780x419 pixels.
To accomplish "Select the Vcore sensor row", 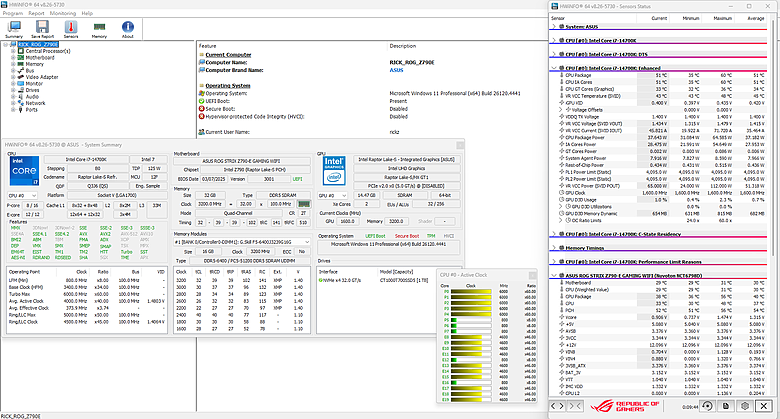I will point(659,317).
